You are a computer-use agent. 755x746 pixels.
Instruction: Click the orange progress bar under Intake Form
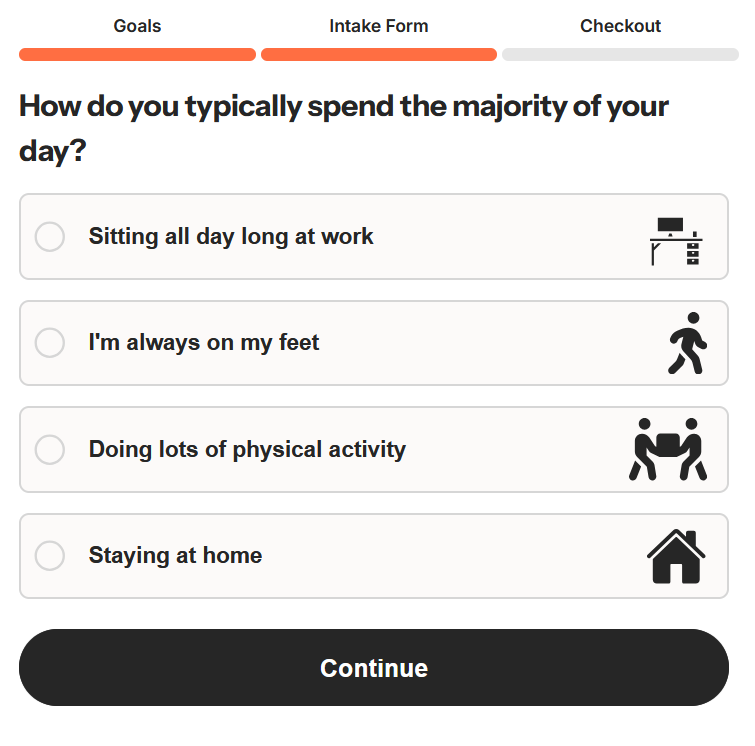378,54
